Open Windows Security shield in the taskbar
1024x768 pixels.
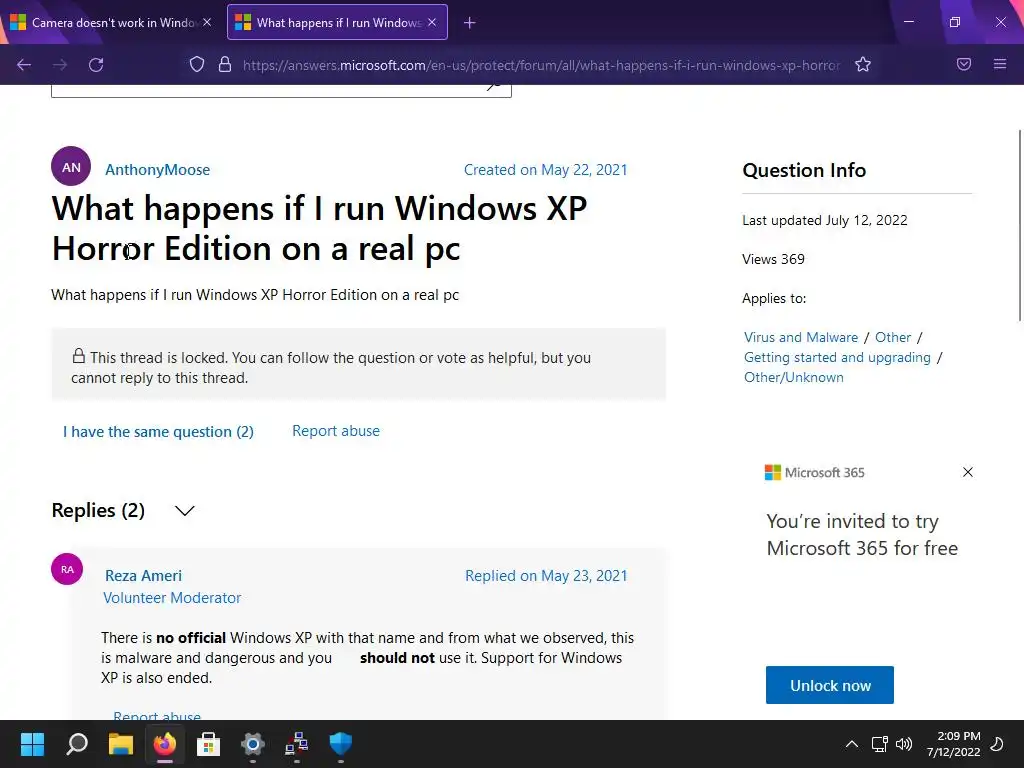click(x=340, y=744)
